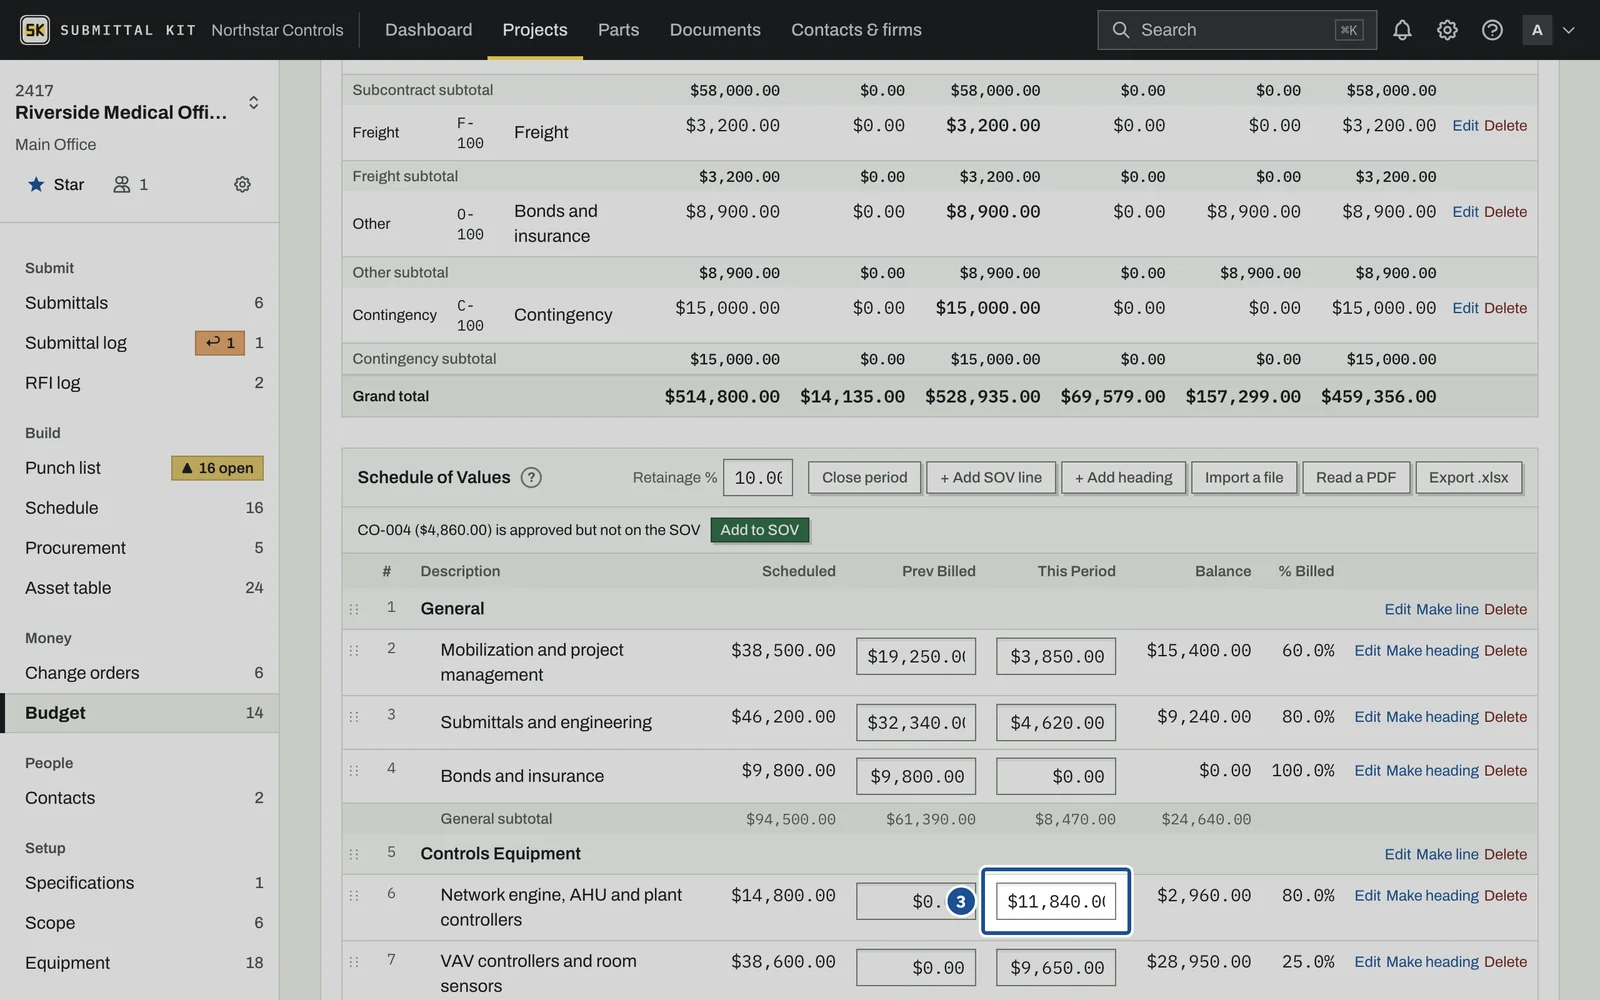Open the help question mark icon

[1492, 30]
